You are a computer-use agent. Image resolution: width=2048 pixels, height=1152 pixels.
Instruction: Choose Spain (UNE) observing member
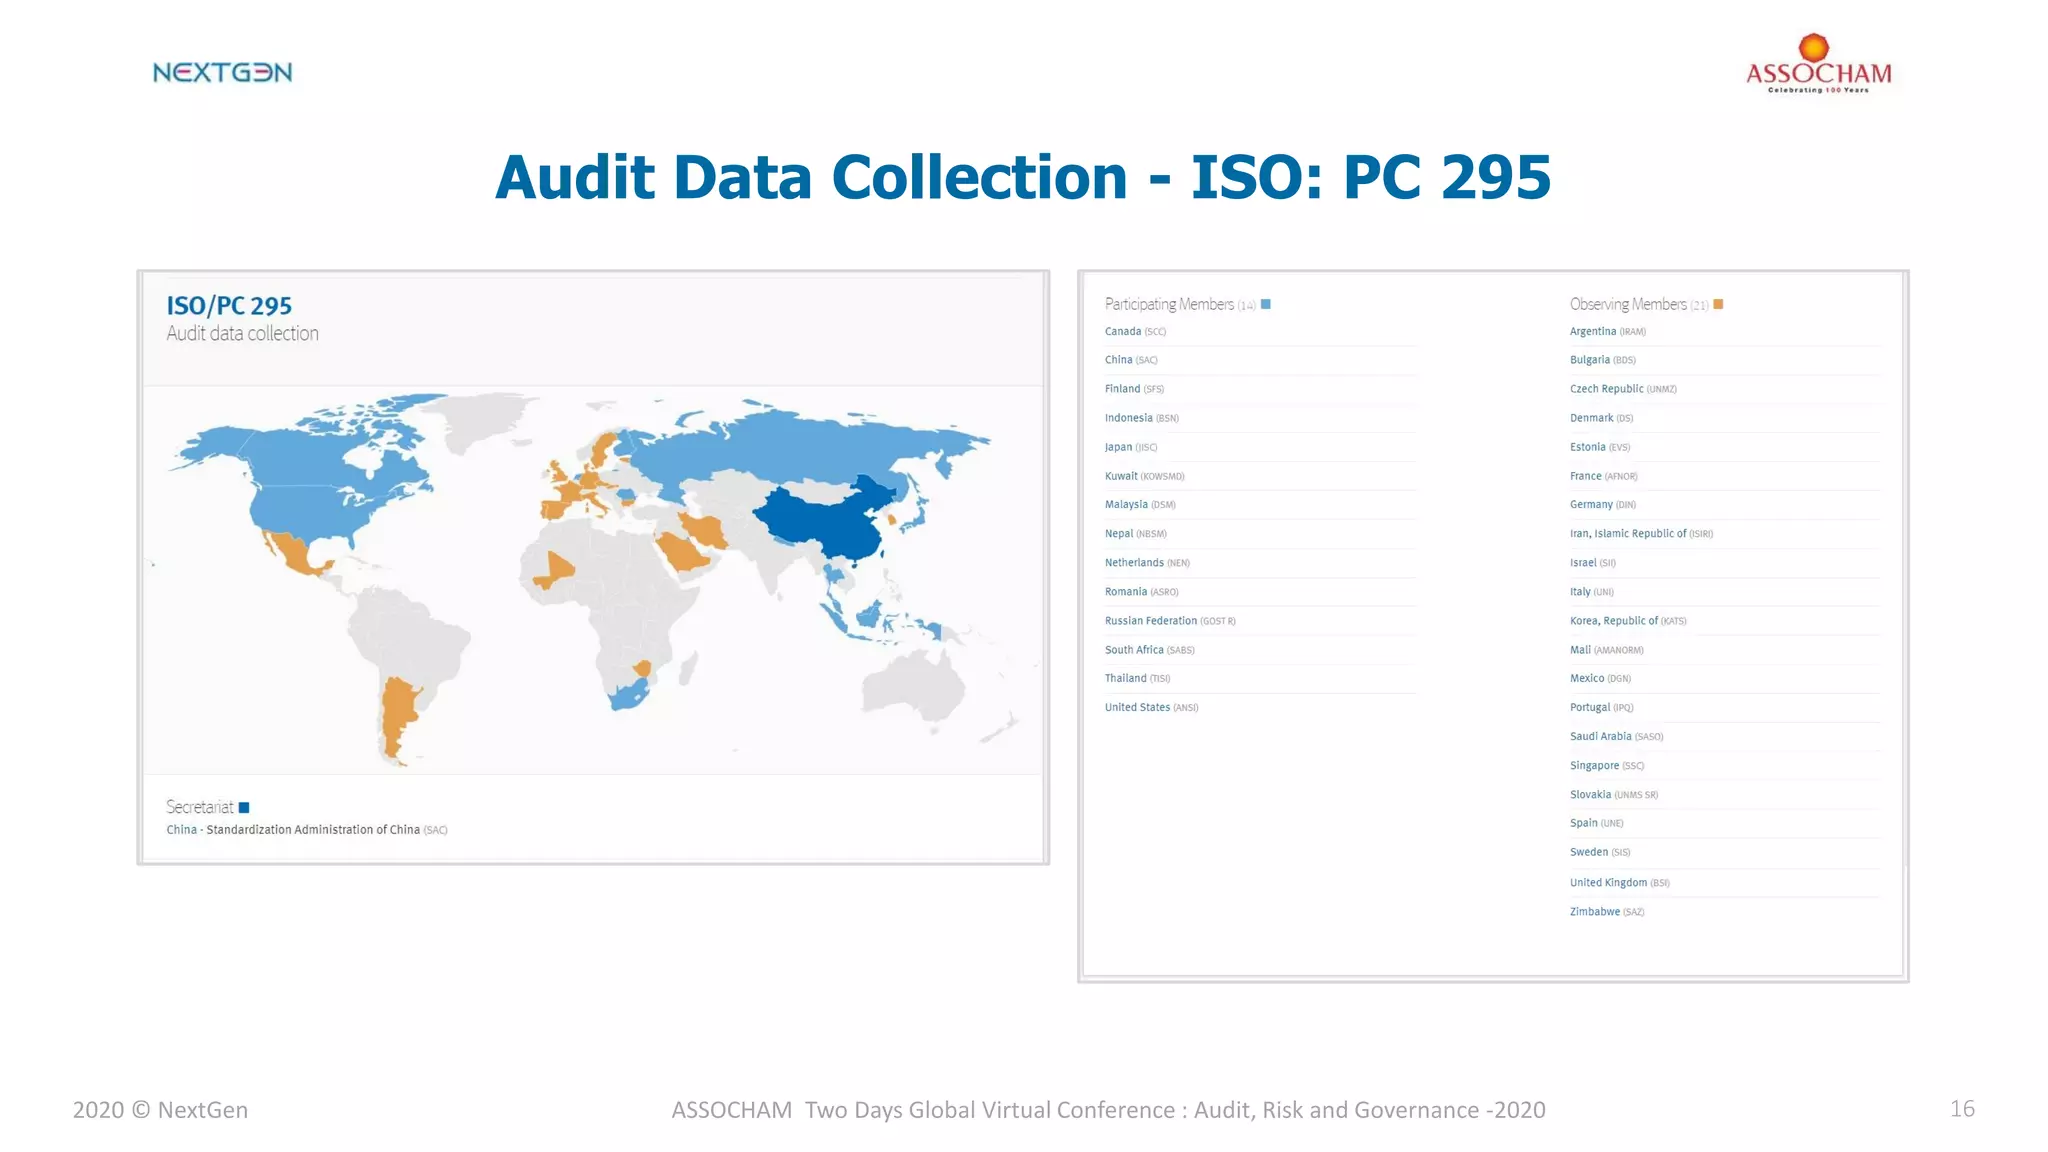[1597, 823]
